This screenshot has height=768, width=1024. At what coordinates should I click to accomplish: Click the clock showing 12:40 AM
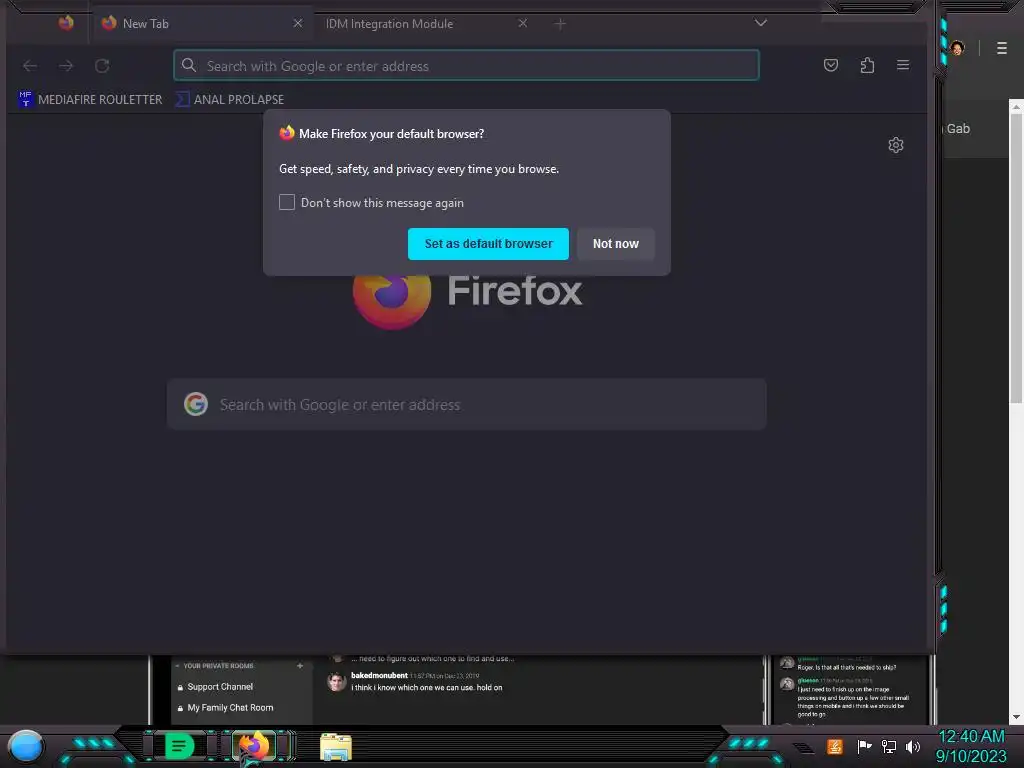click(x=971, y=737)
